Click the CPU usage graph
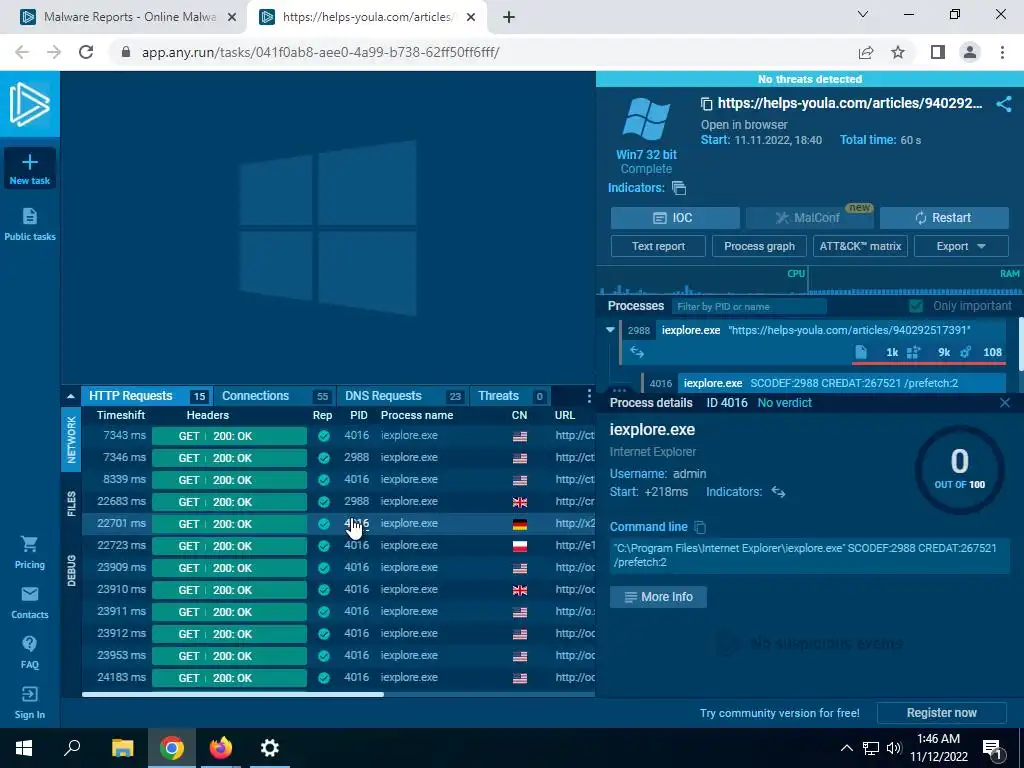1024x768 pixels. click(702, 282)
